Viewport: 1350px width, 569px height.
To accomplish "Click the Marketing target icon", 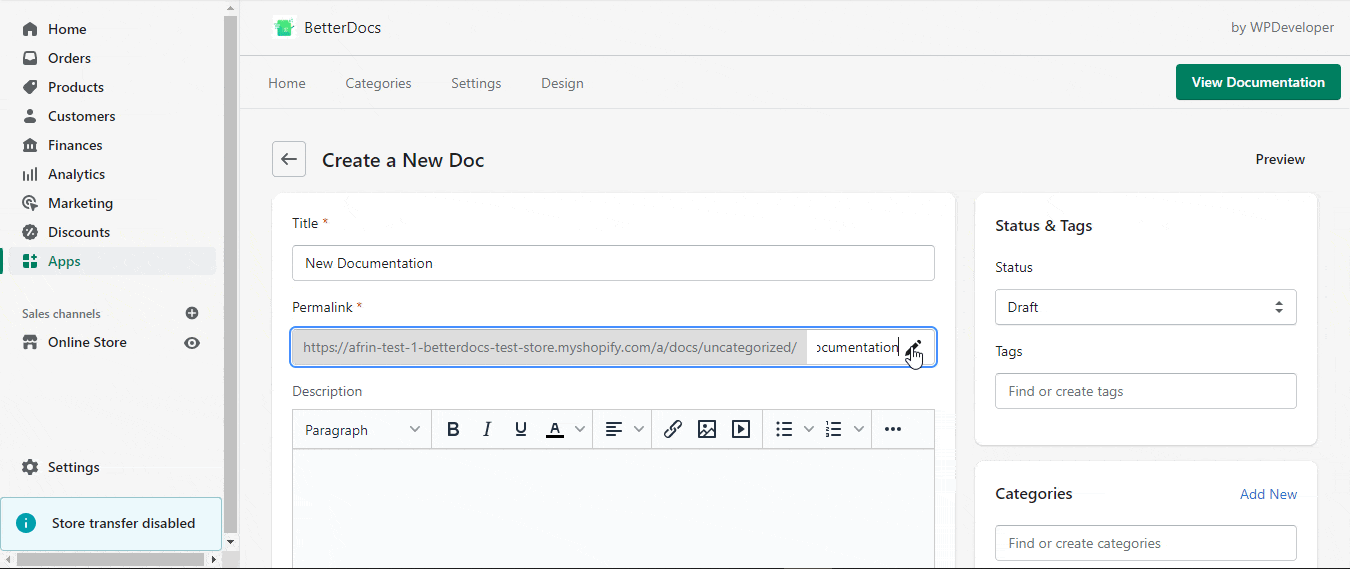I will (30, 203).
